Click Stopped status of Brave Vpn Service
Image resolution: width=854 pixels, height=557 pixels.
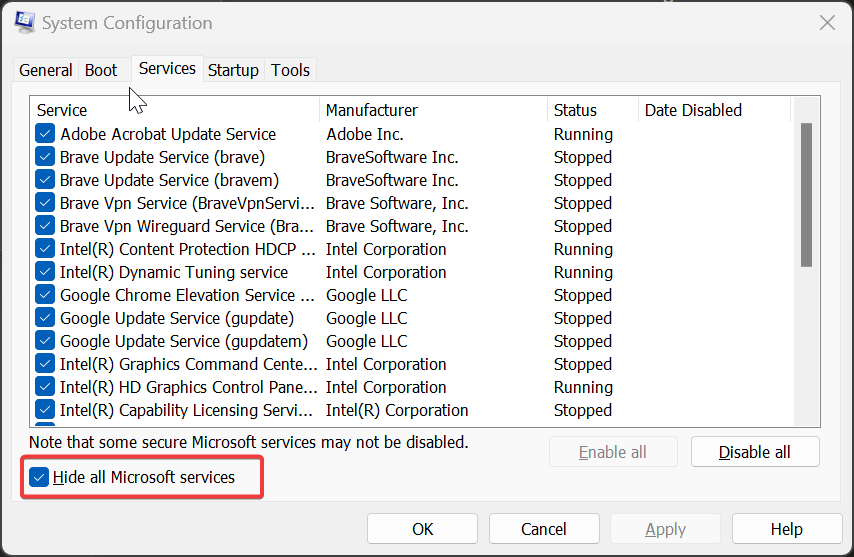(x=583, y=203)
